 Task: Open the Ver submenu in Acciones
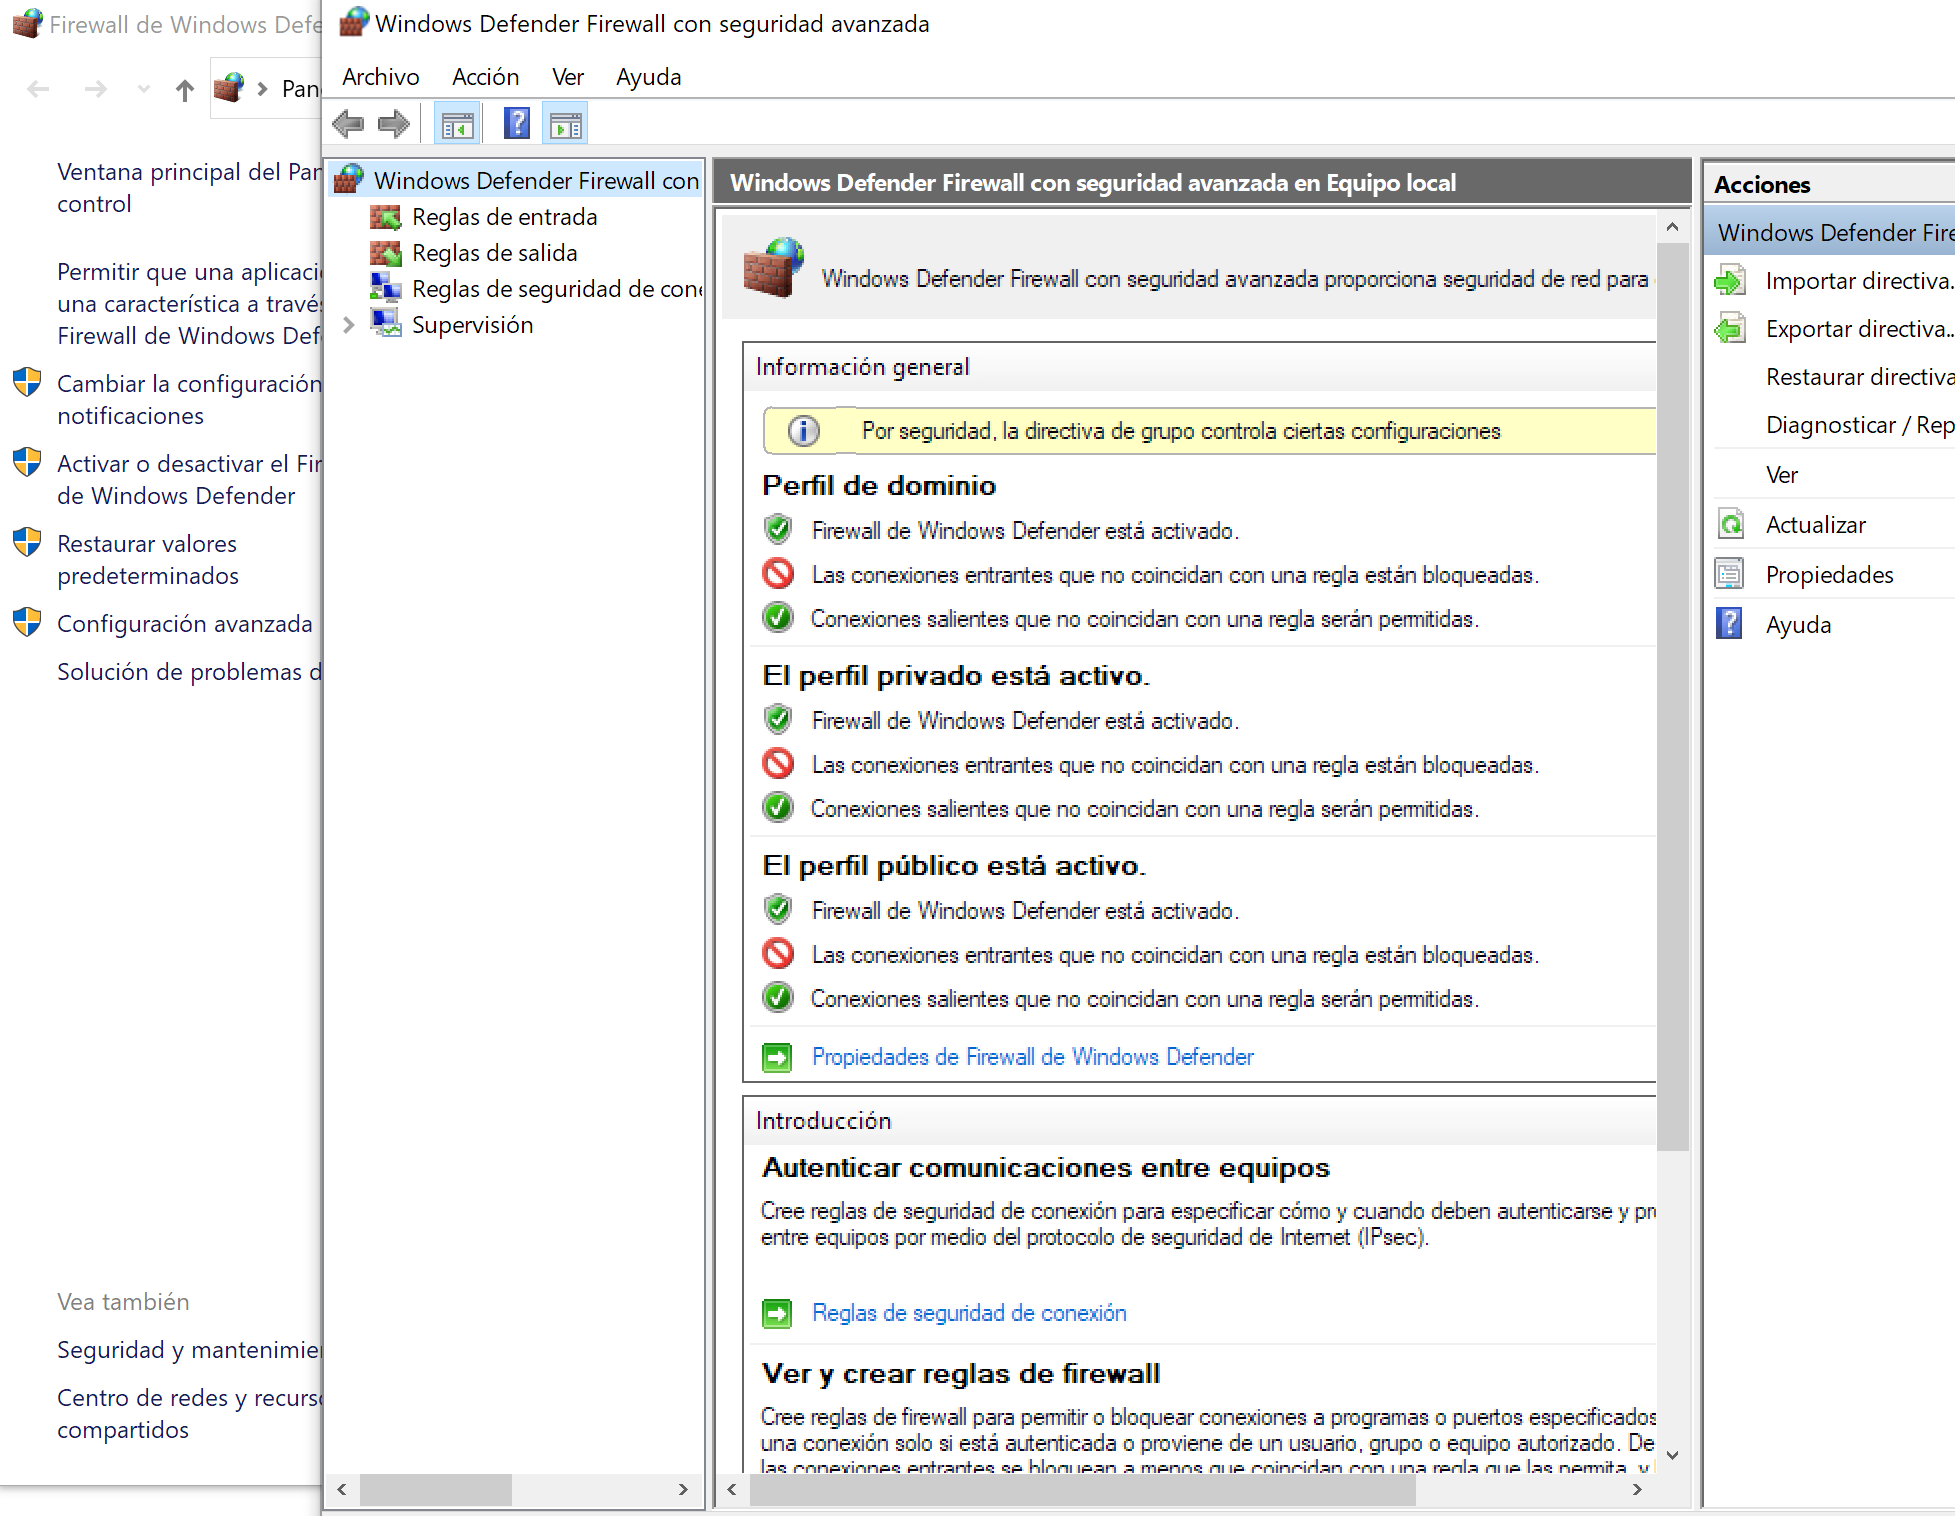pos(1781,475)
